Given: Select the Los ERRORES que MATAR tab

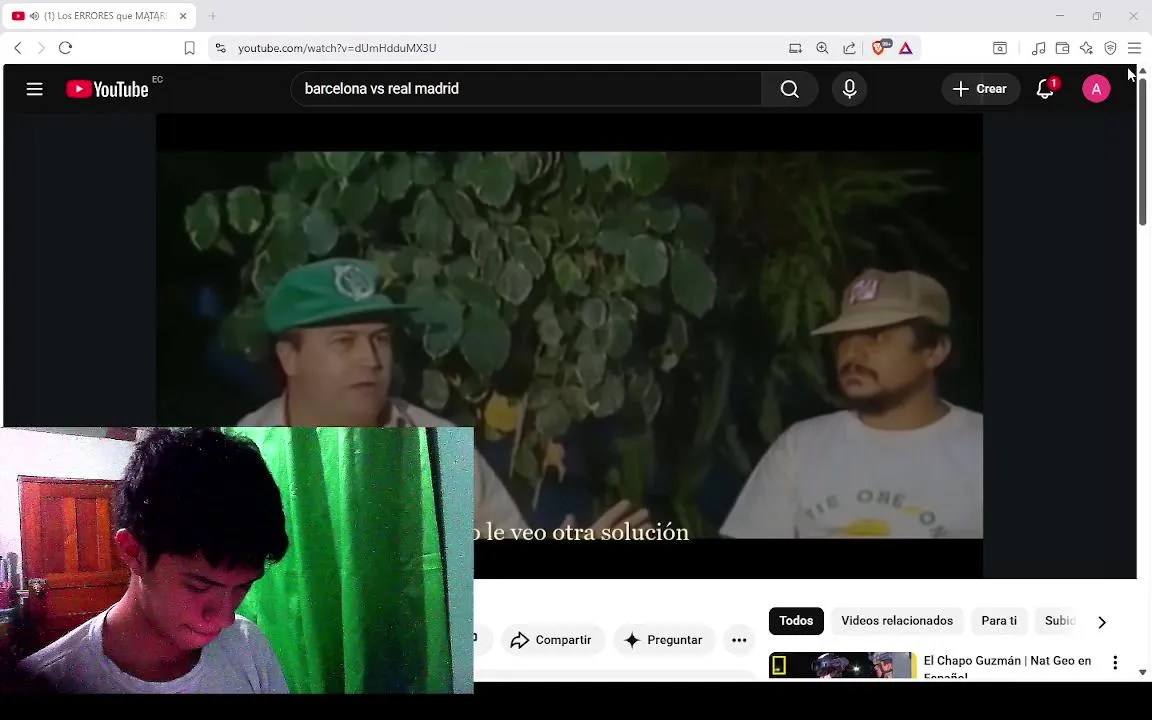Looking at the screenshot, I should point(99,16).
